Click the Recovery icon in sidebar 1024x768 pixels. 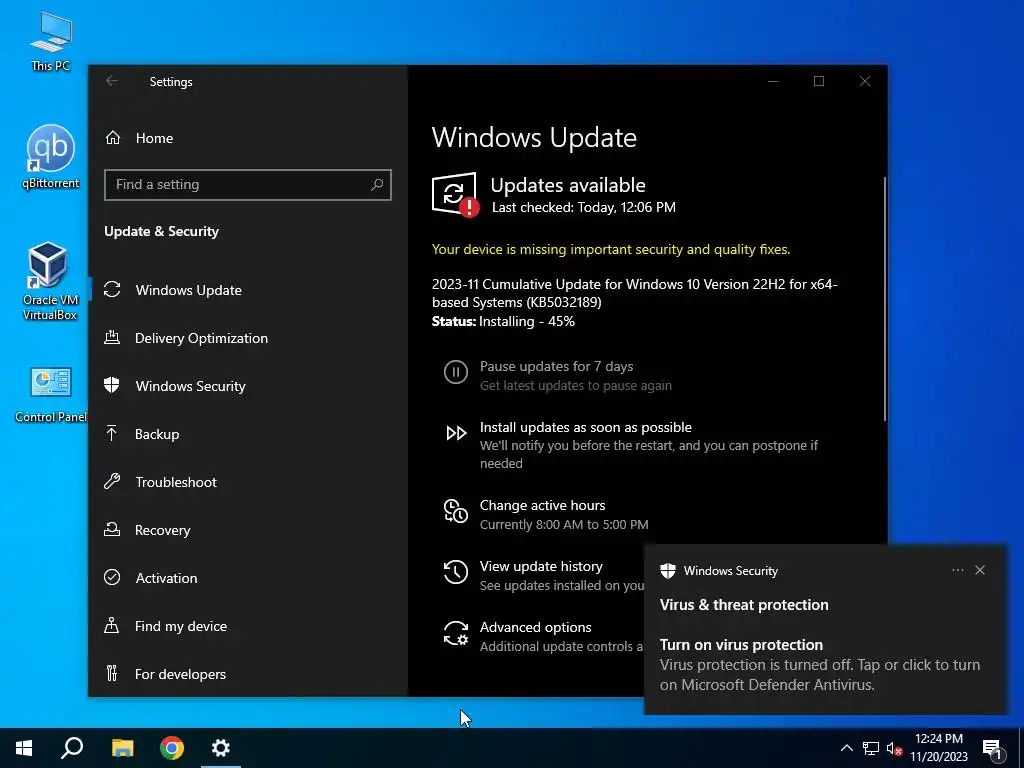click(x=112, y=529)
